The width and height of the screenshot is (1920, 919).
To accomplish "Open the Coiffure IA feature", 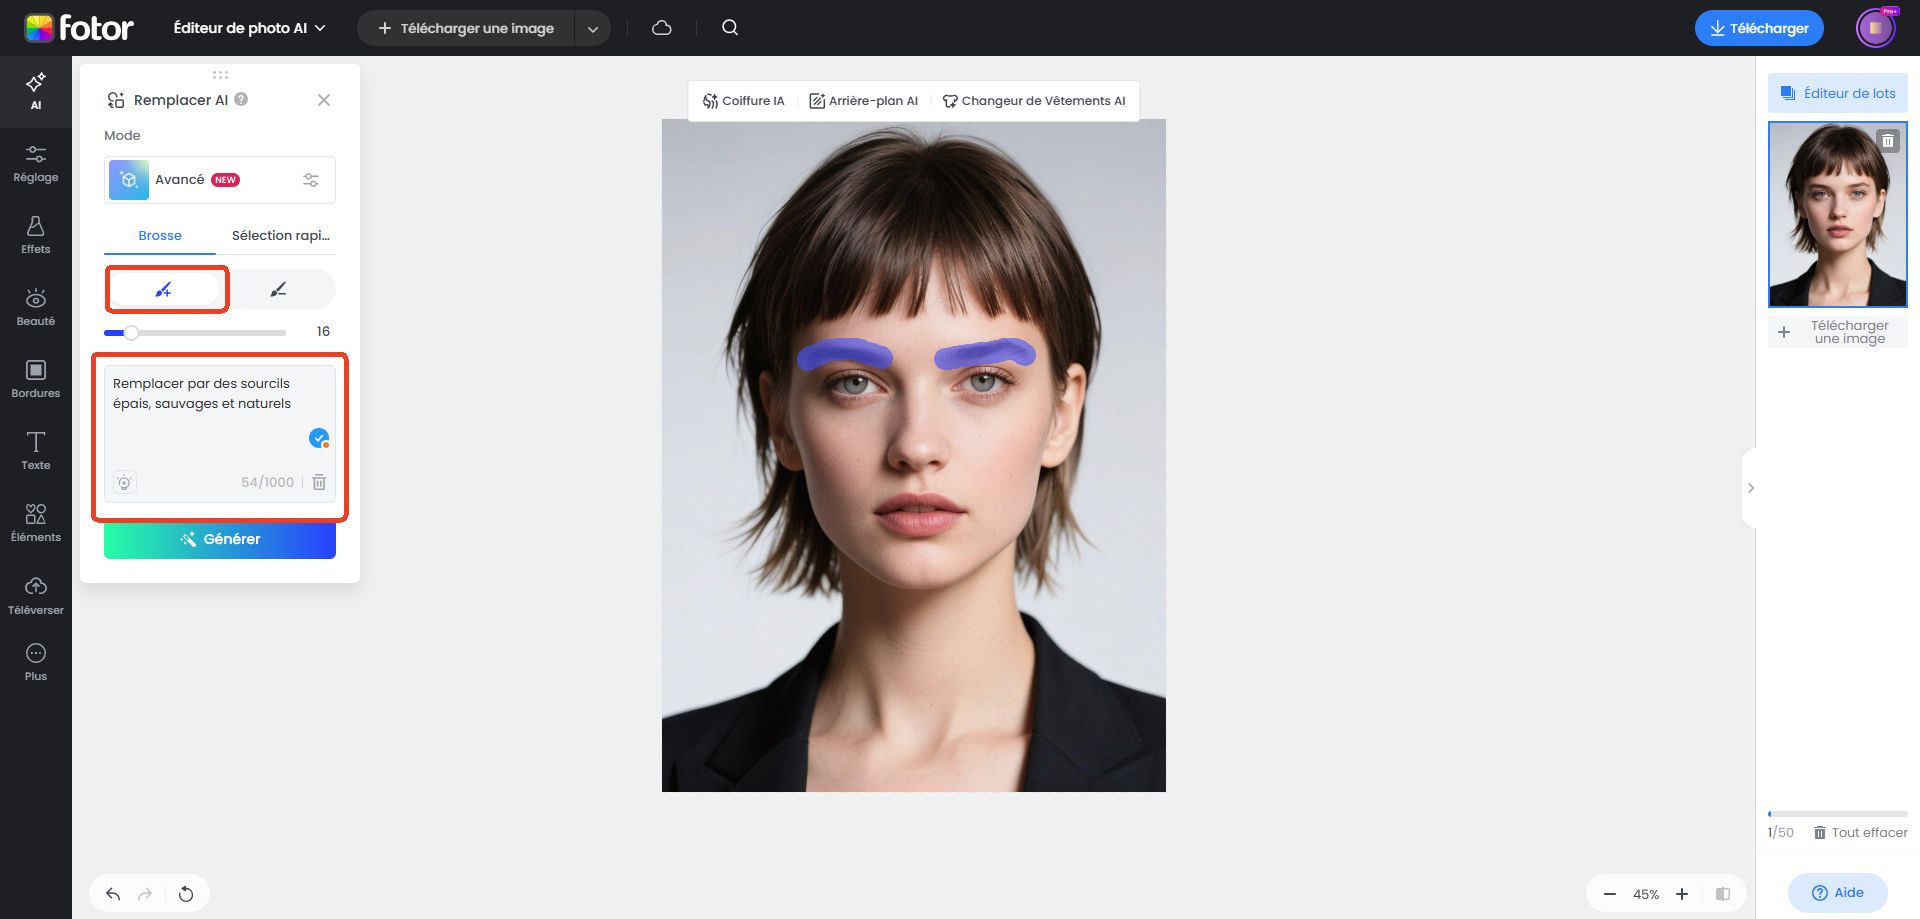I will click(x=744, y=100).
